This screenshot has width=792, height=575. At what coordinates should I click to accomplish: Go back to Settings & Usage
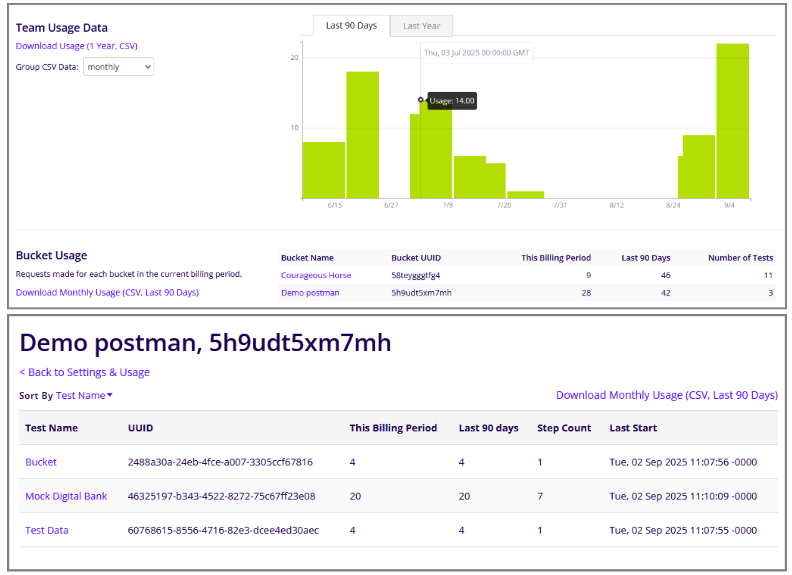[85, 372]
